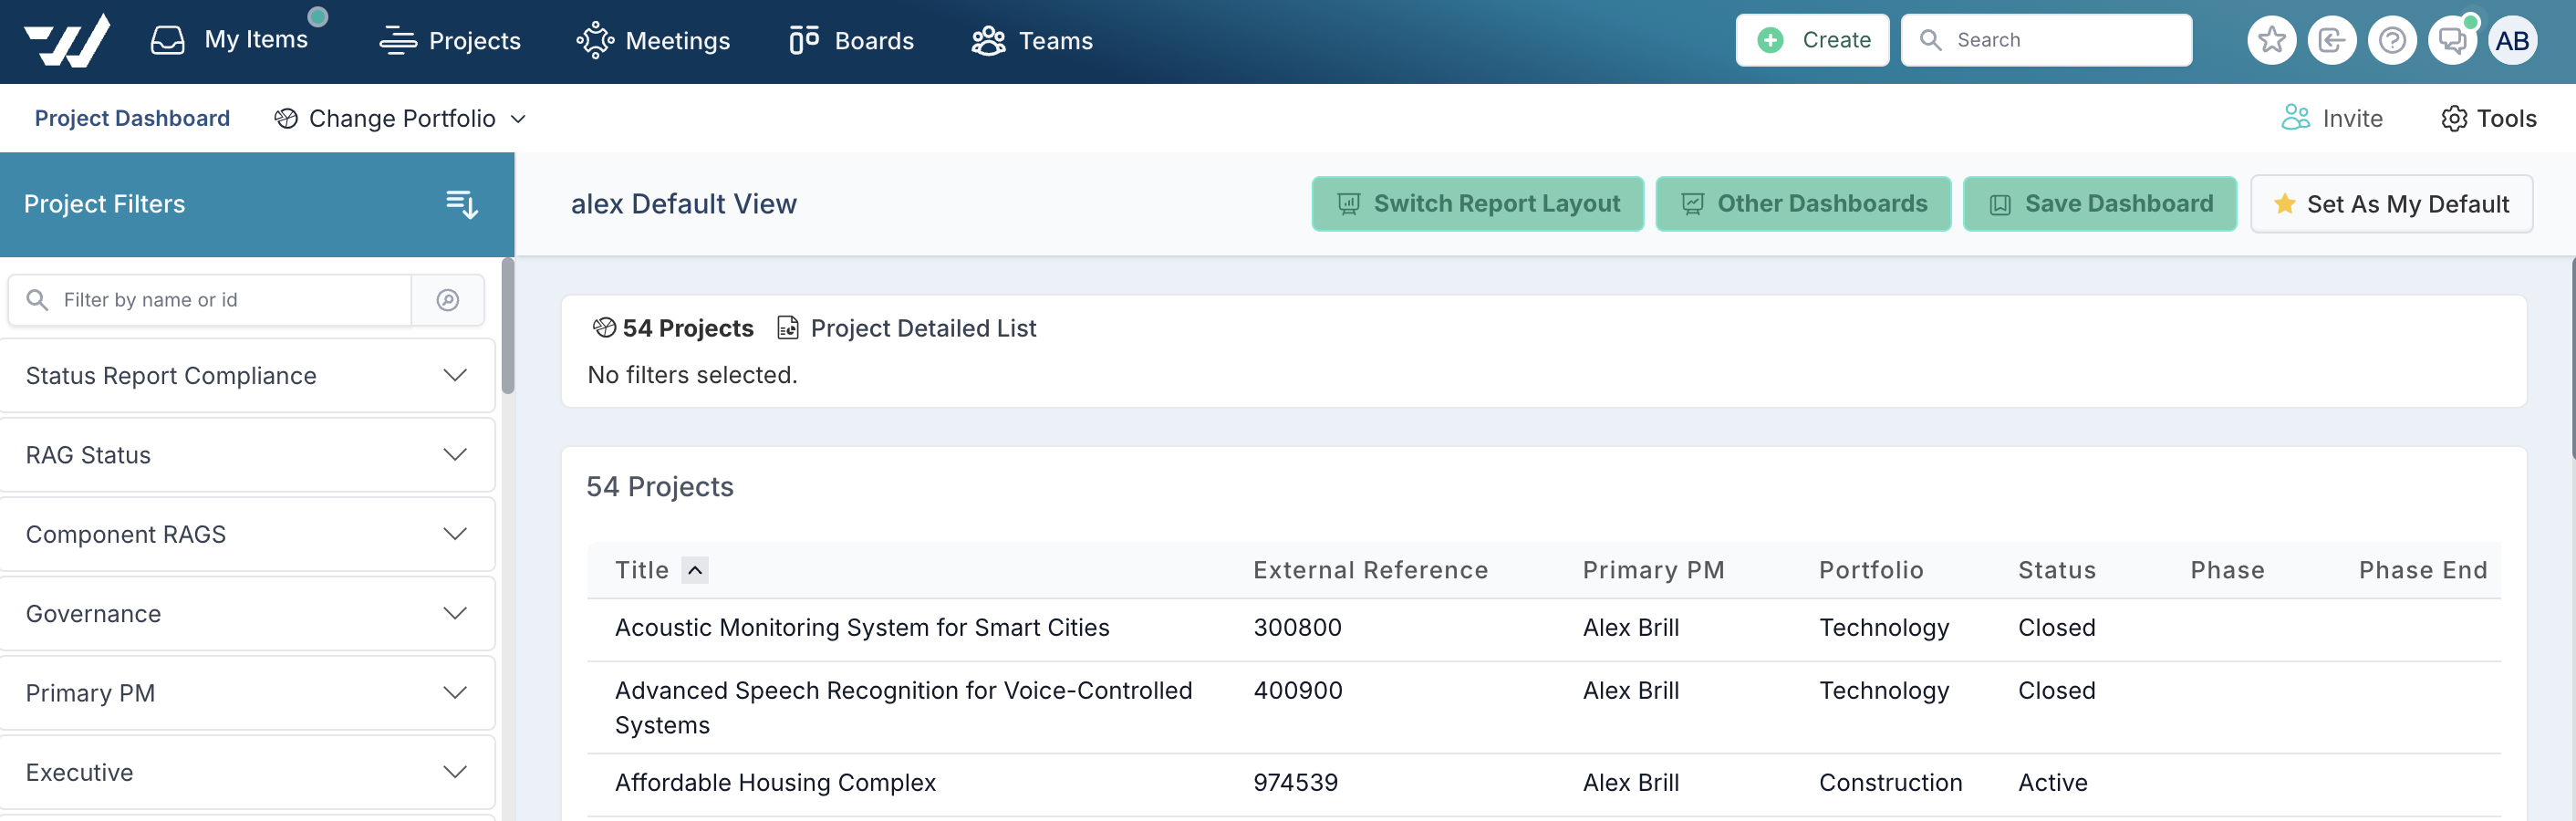Click the Meetings icon in navbar
This screenshot has height=821, width=2576.
(x=595, y=40)
